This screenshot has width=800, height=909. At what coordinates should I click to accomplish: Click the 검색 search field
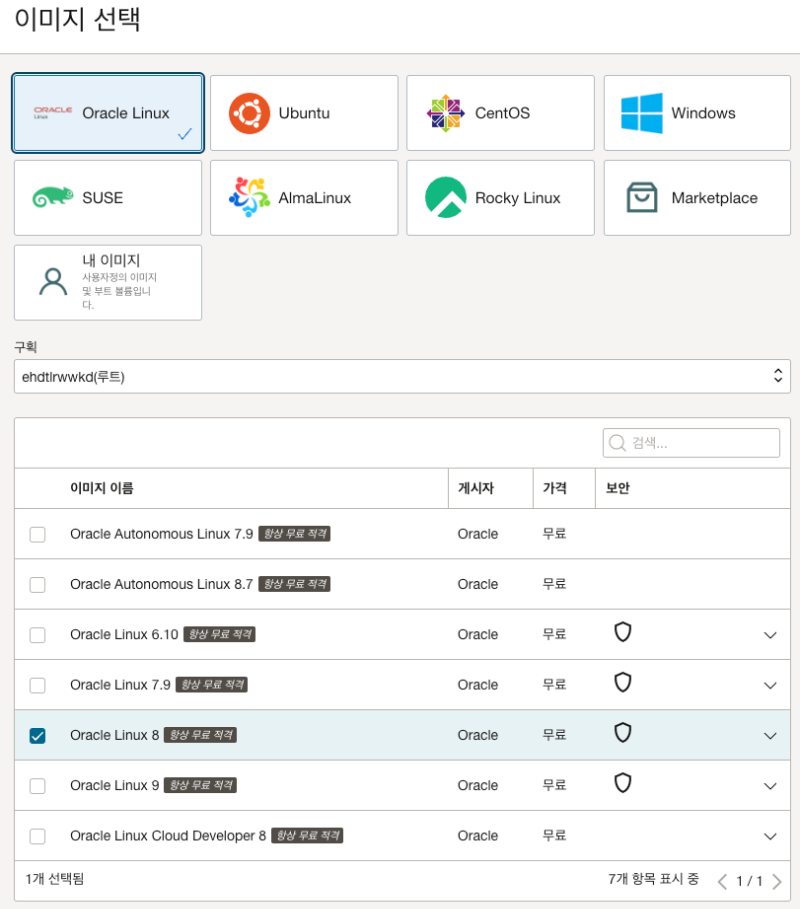click(x=691, y=443)
